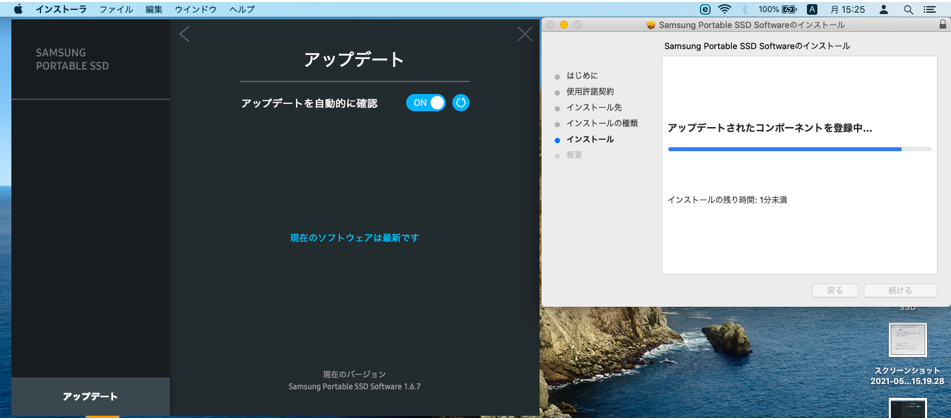Open the ウインドウ menu
The image size is (951, 420).
click(x=196, y=9)
